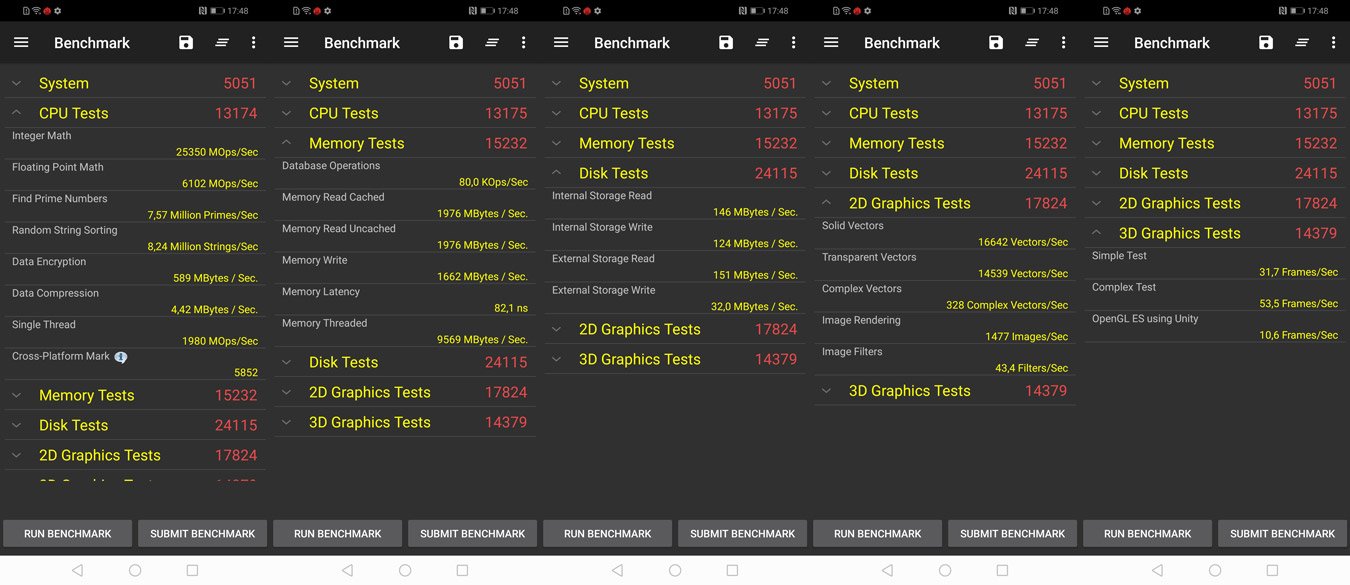The width and height of the screenshot is (1350, 585).
Task: Select the Integer Math result row
Action: (x=135, y=144)
